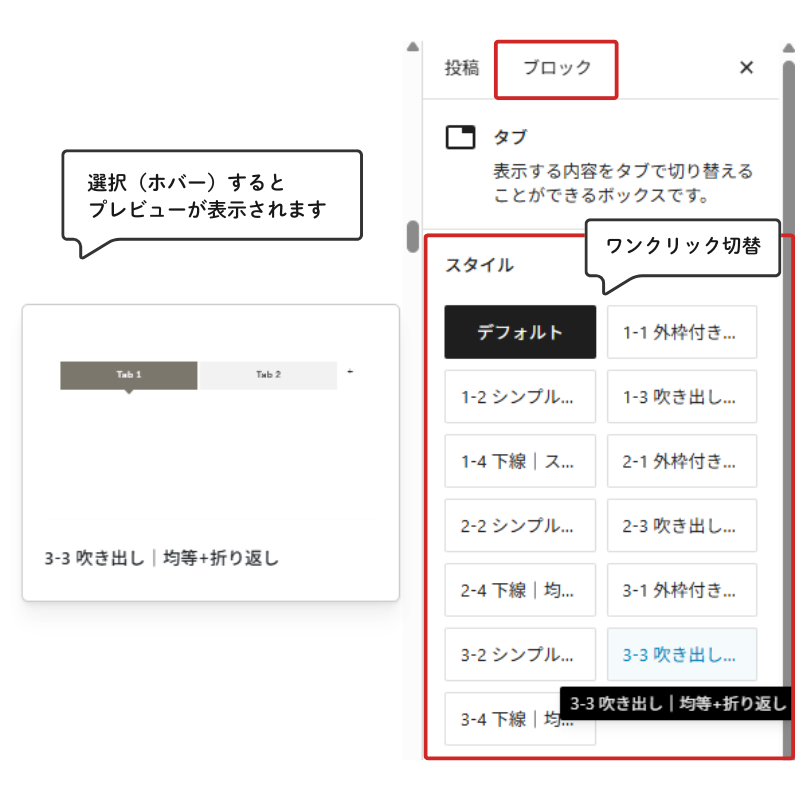The width and height of the screenshot is (800, 800).
Task: Click the sidebar scrollbar thumb
Action: coord(789,408)
